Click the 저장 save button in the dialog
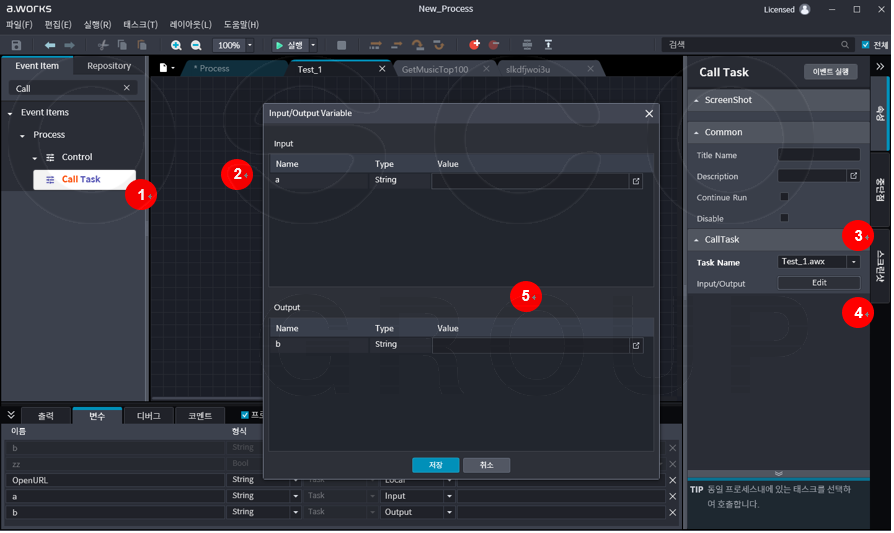The image size is (894, 533). click(435, 465)
